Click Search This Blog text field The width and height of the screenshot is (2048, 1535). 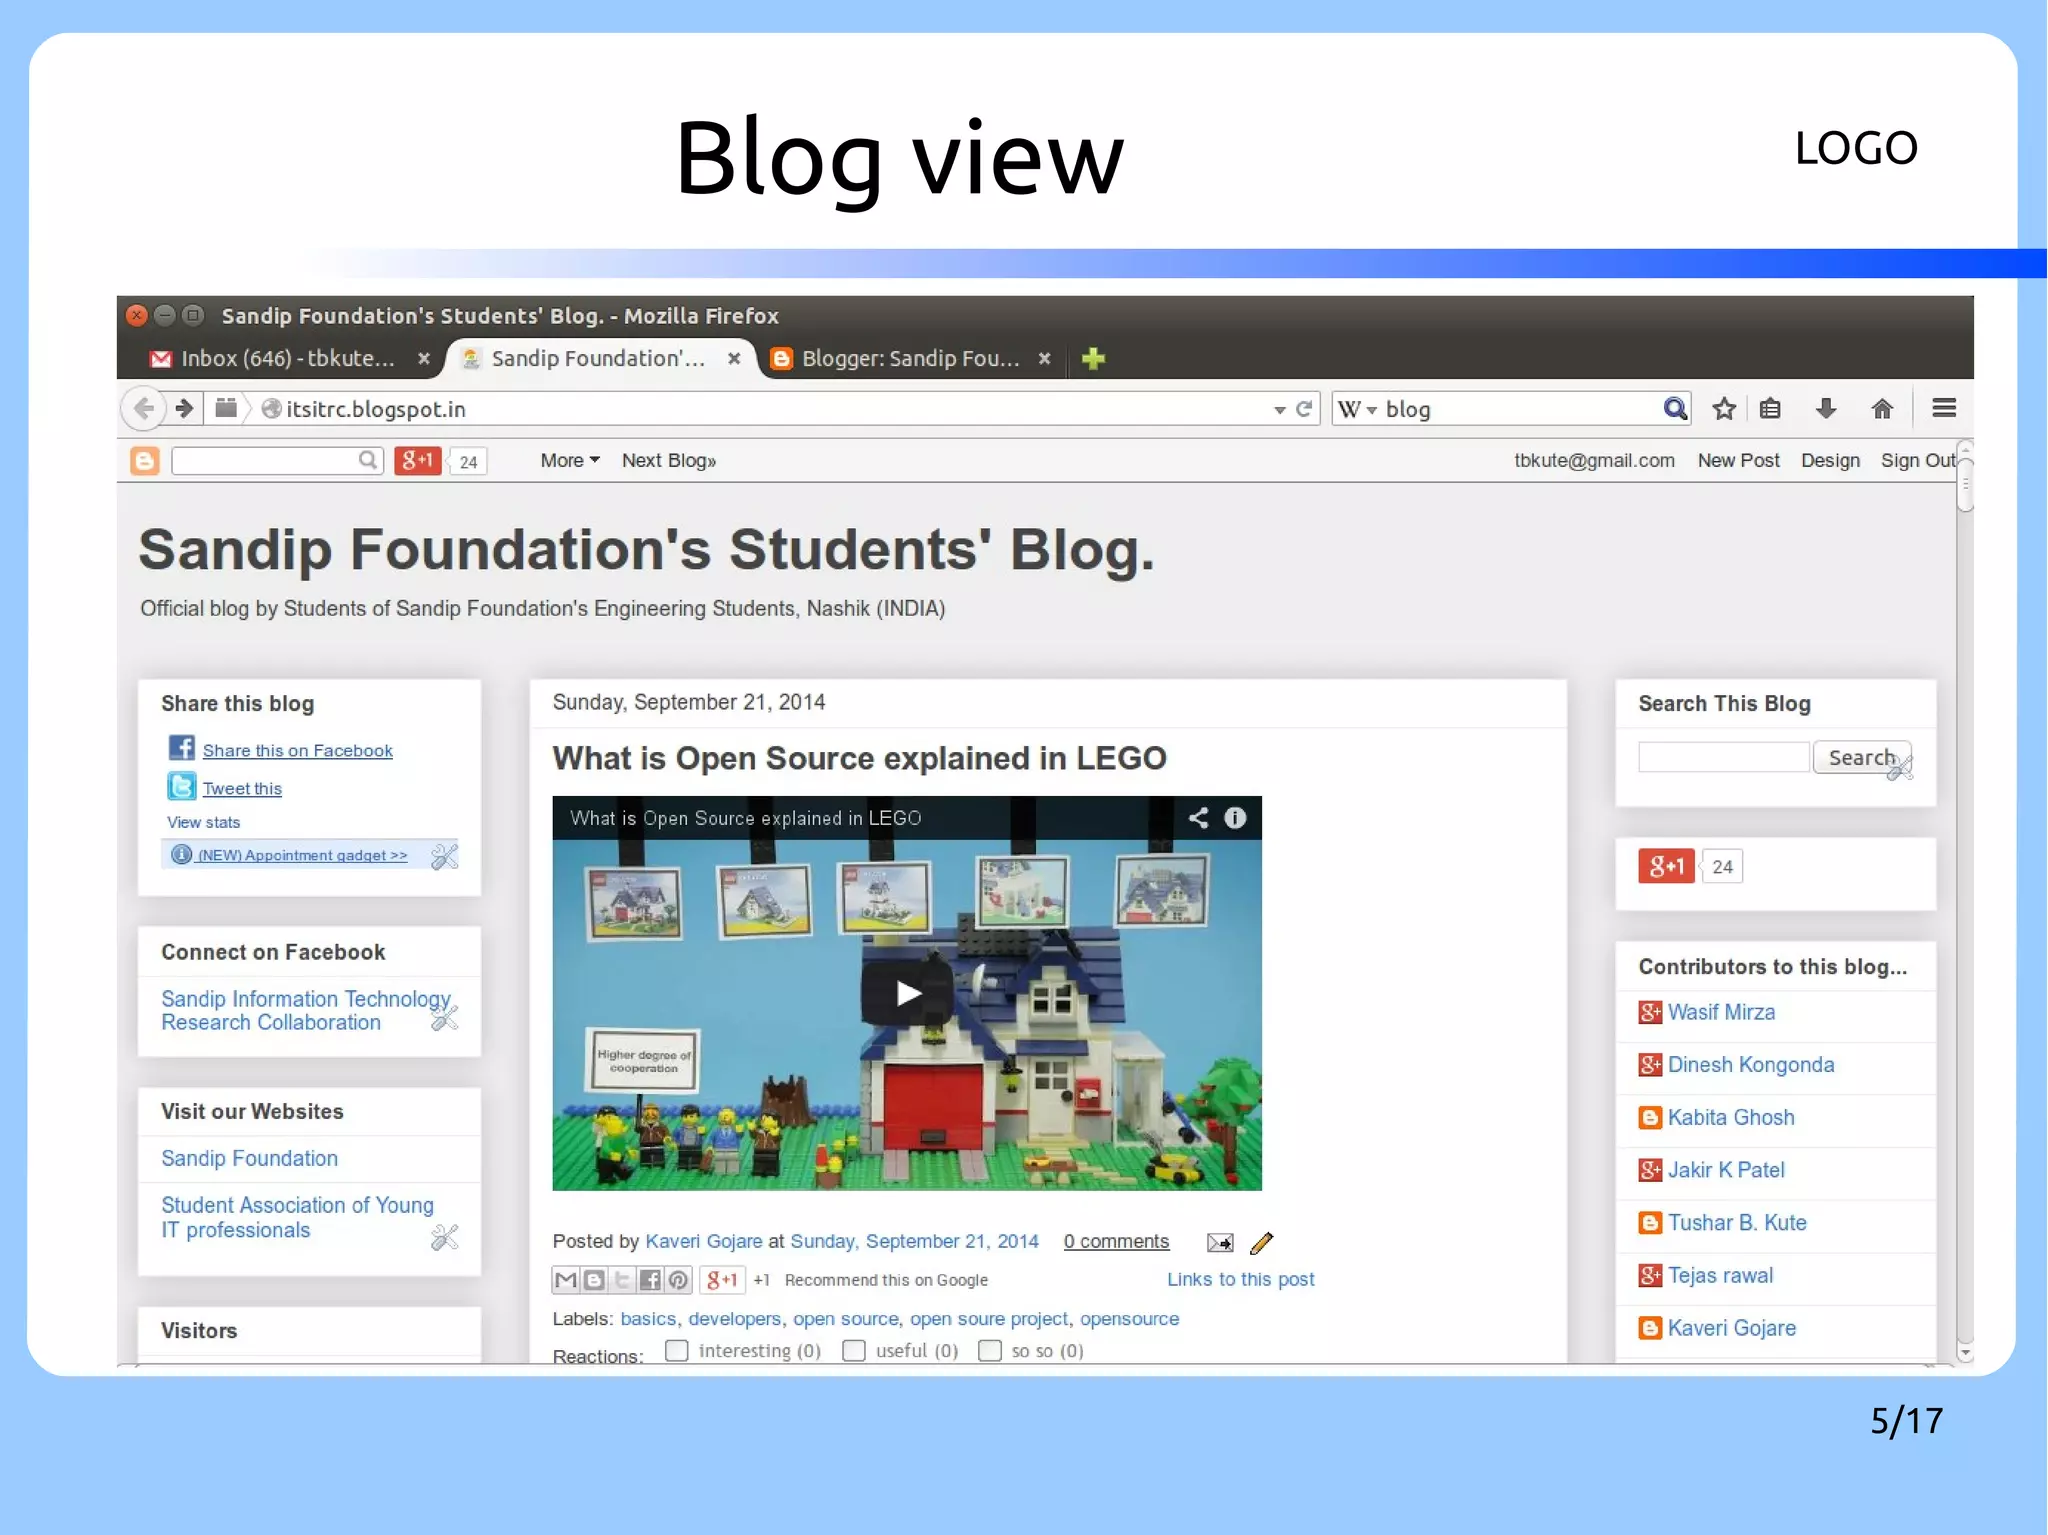click(x=1724, y=757)
